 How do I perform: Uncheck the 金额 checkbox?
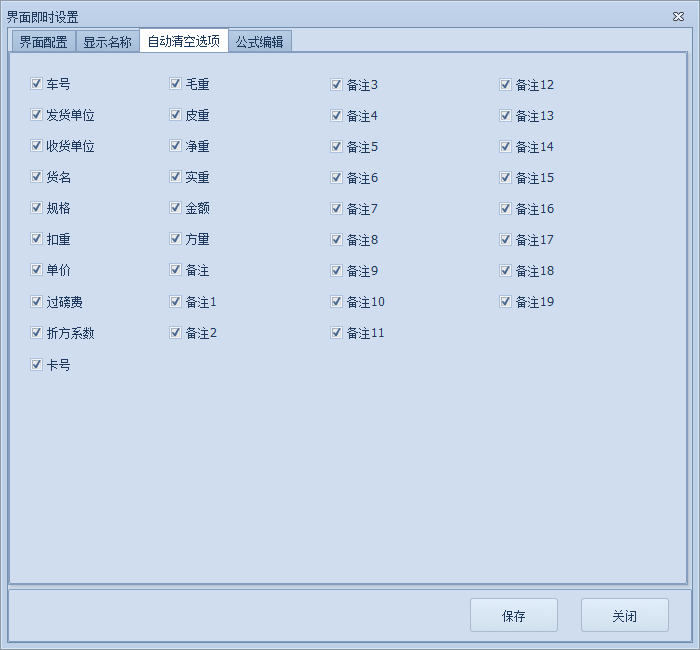[x=175, y=208]
